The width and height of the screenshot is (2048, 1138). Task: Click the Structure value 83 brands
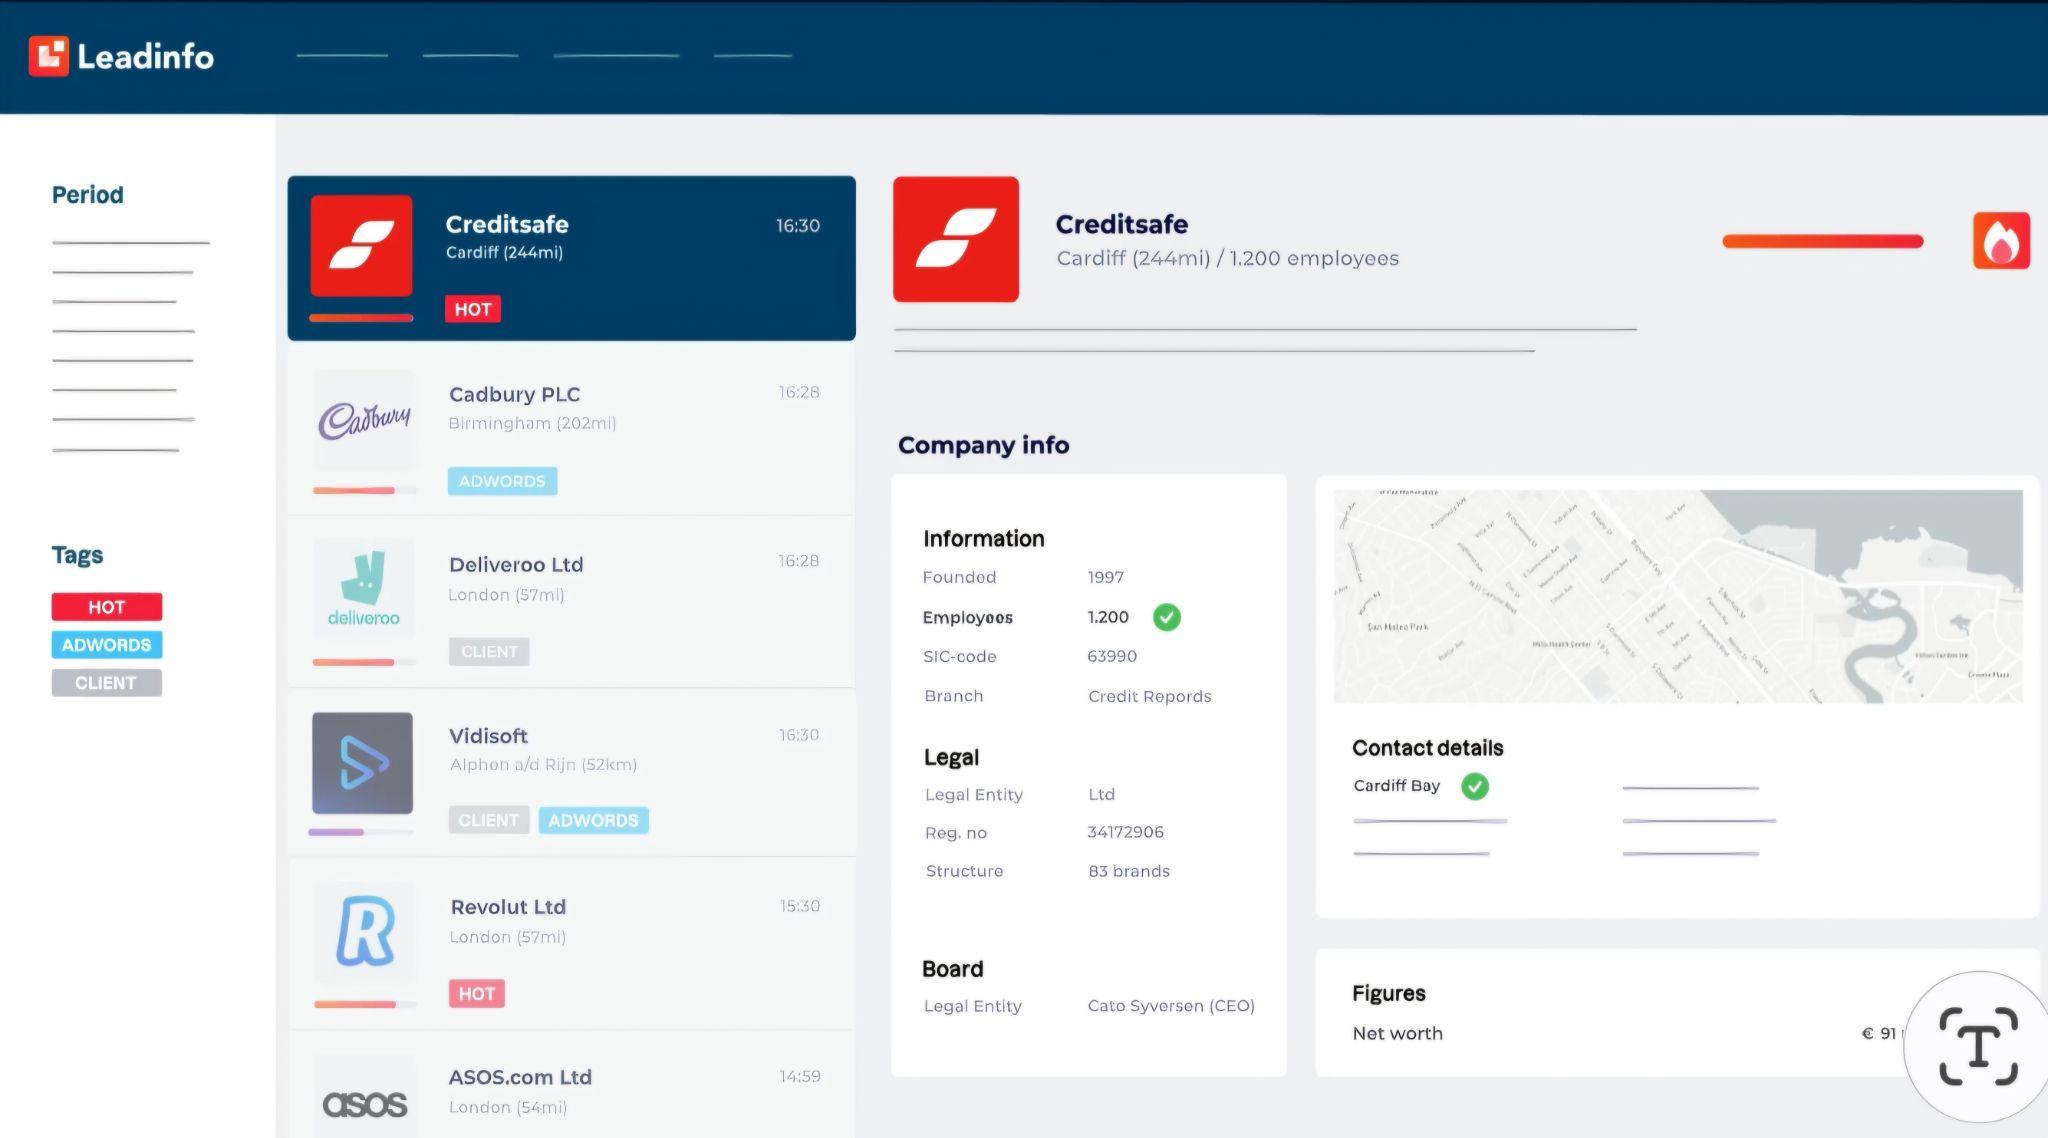coord(1129,871)
